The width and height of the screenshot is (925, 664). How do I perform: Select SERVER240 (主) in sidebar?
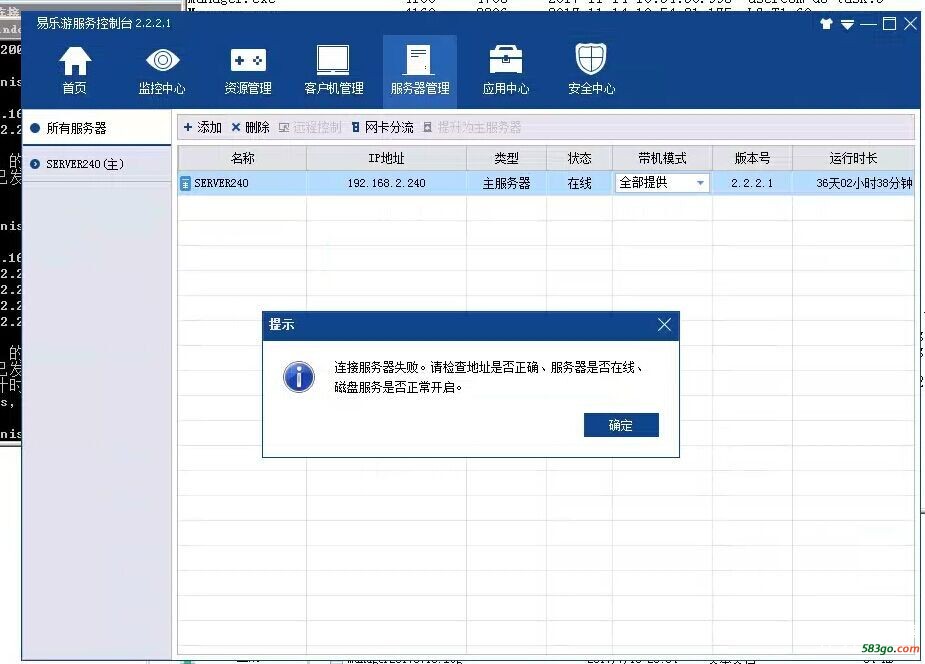point(97,164)
